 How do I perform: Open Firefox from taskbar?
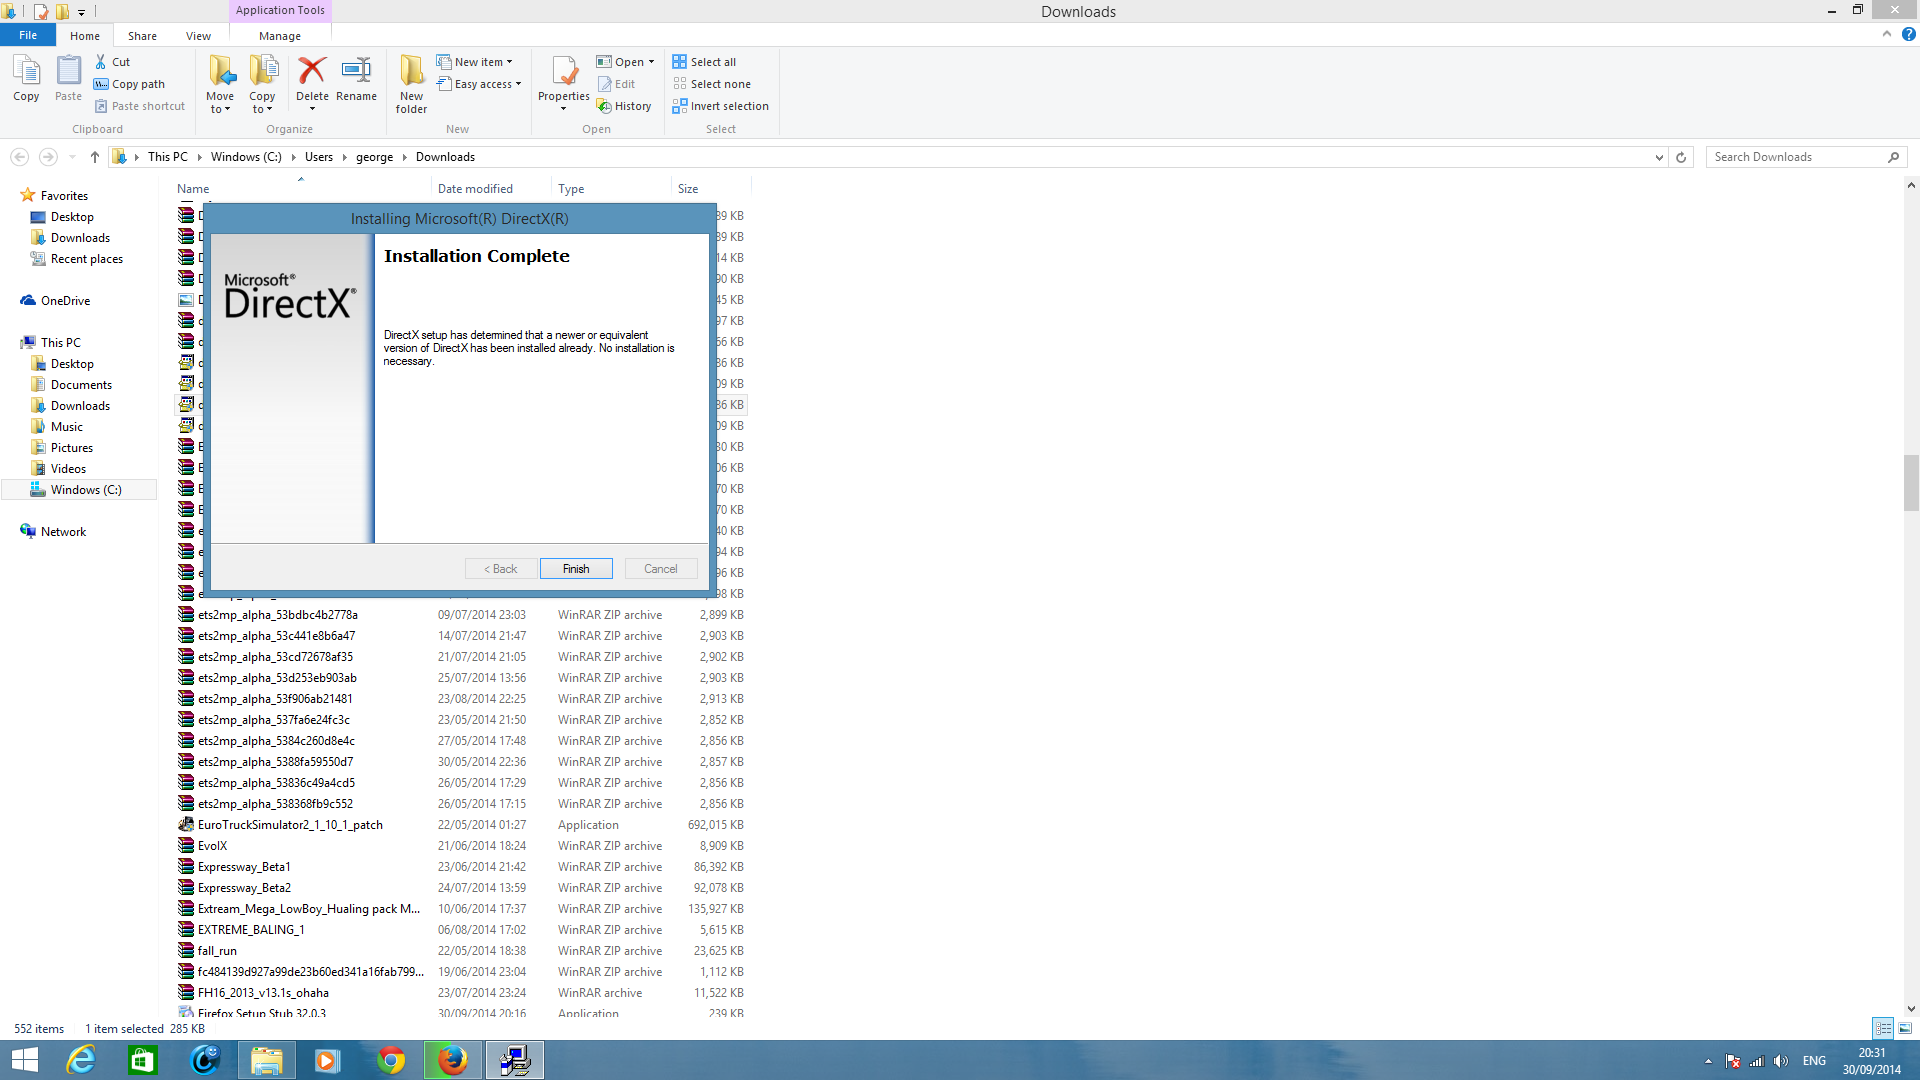(452, 1060)
